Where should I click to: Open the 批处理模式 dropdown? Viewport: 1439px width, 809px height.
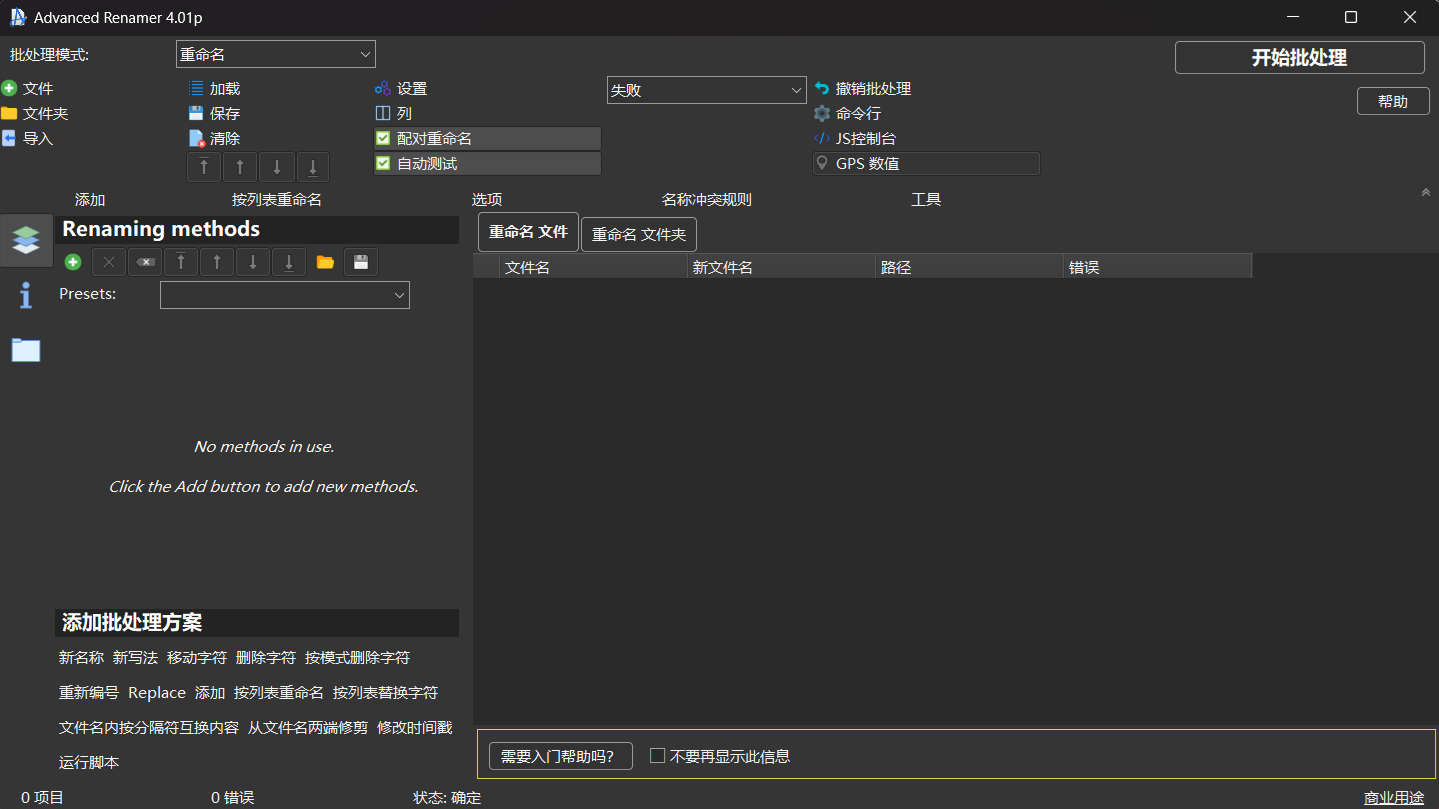click(275, 54)
